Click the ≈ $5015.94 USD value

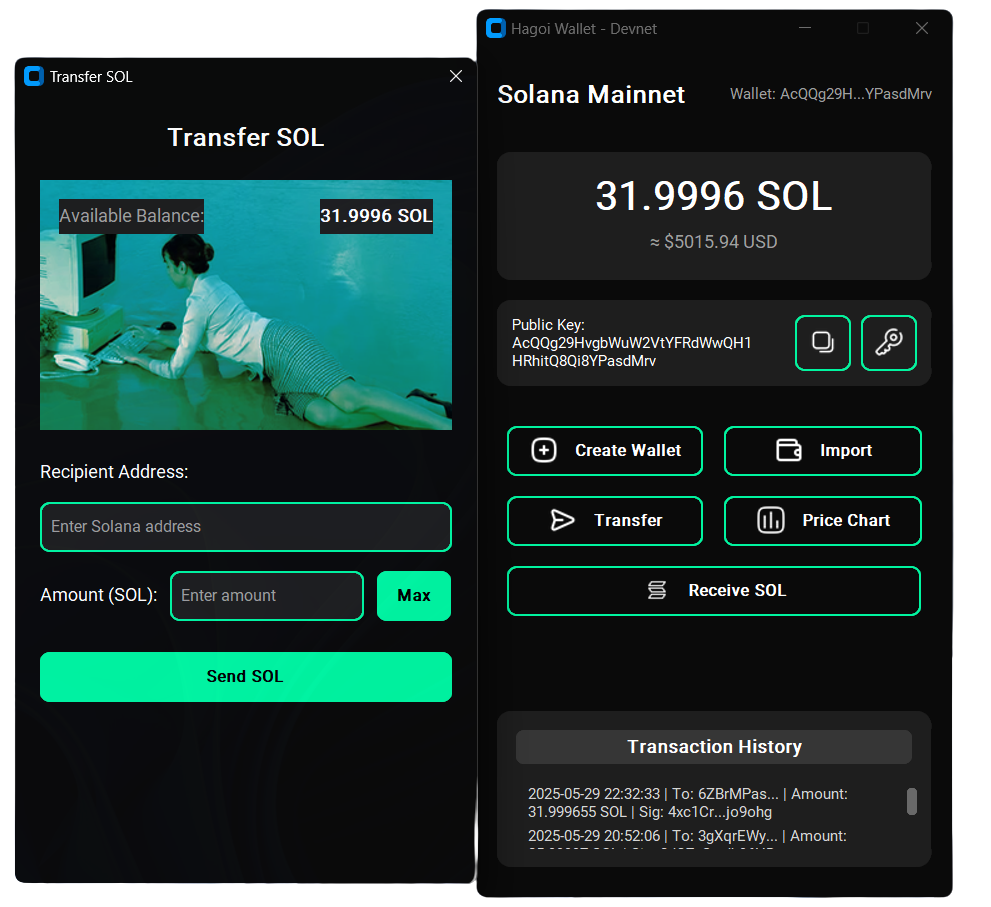714,241
